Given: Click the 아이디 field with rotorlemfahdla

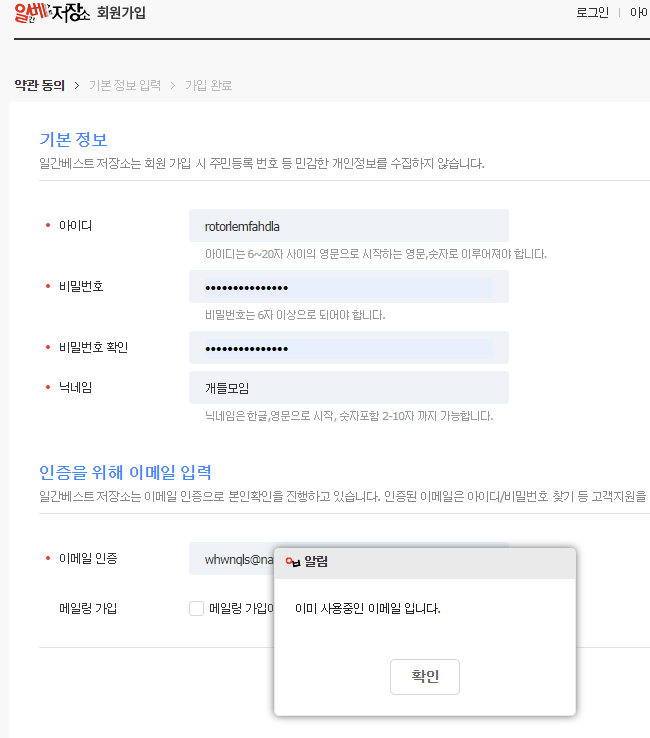Looking at the screenshot, I should [x=348, y=226].
